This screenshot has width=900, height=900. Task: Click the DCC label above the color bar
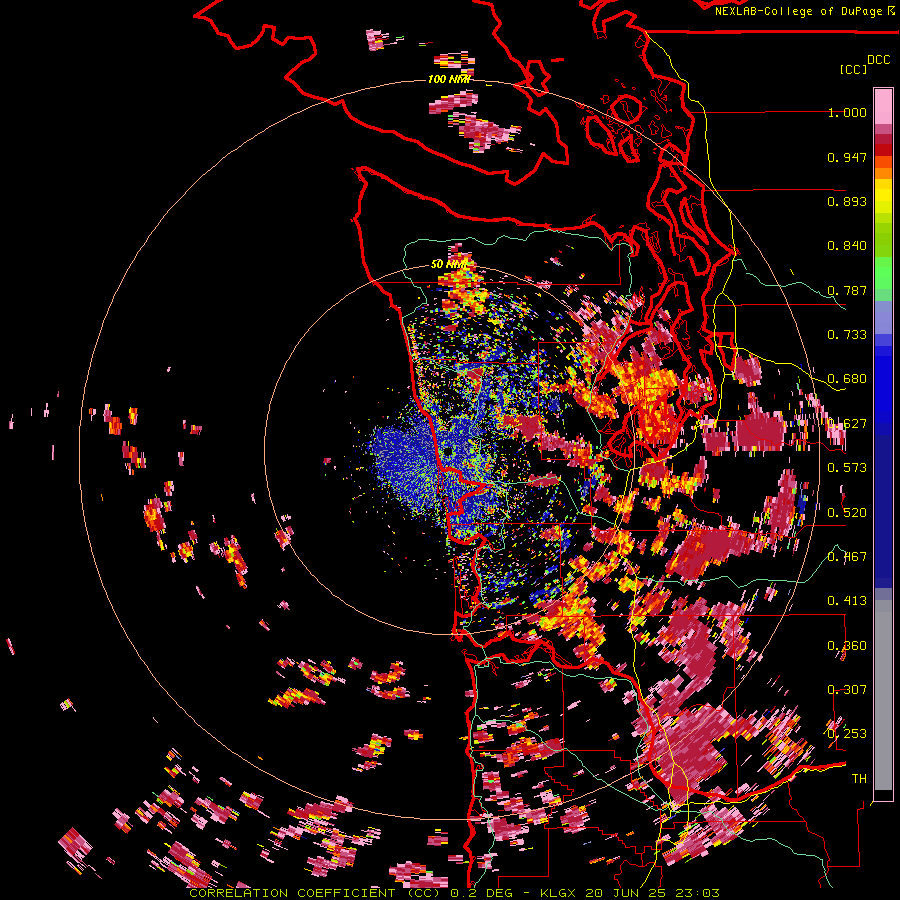point(878,60)
